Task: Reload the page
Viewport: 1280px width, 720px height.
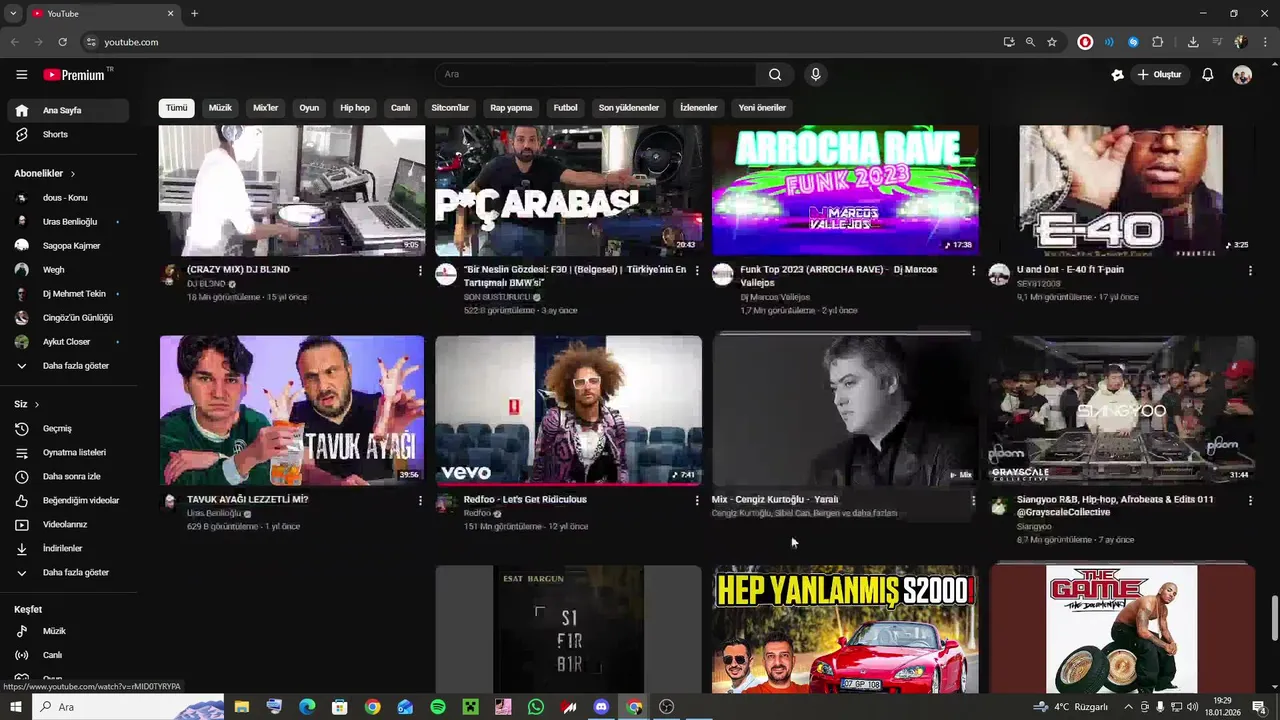Action: [62, 42]
